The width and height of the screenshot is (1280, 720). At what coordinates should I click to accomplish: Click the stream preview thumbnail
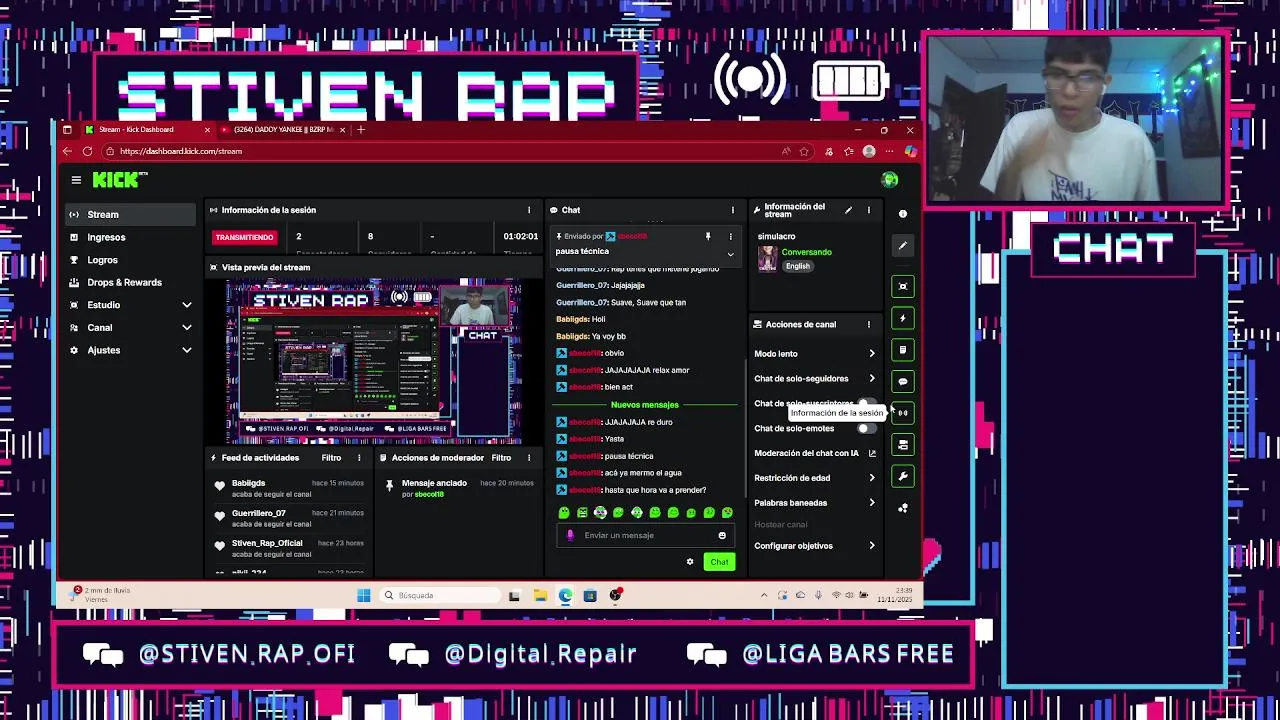tap(373, 361)
